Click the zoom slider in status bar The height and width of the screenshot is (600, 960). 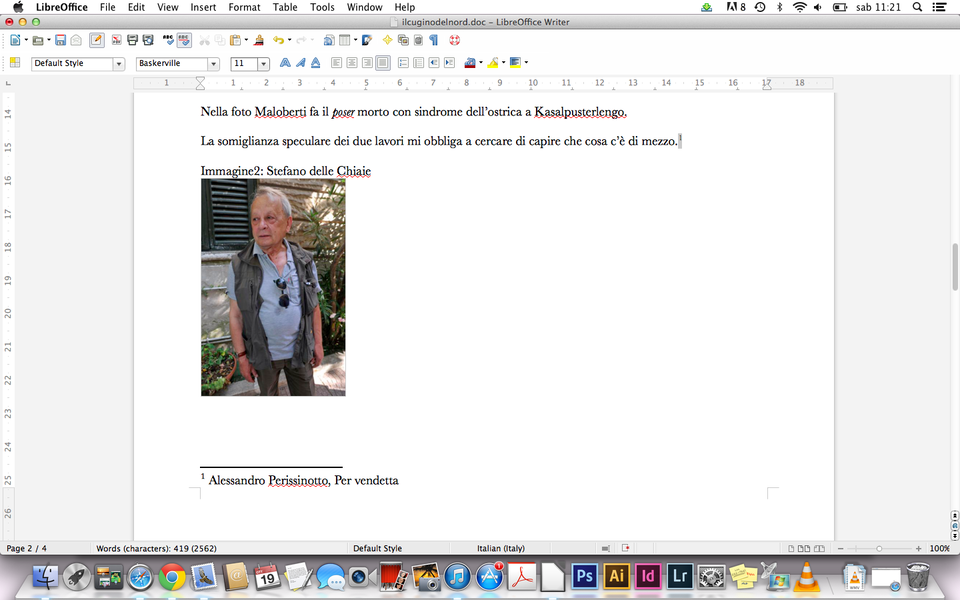pyautogui.click(x=879, y=548)
